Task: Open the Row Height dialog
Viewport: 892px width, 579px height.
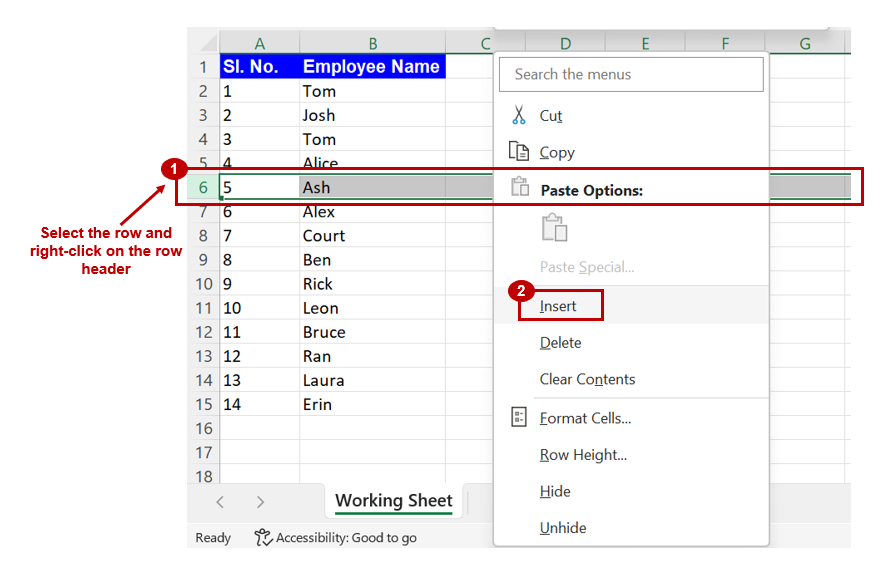Action: click(x=584, y=454)
